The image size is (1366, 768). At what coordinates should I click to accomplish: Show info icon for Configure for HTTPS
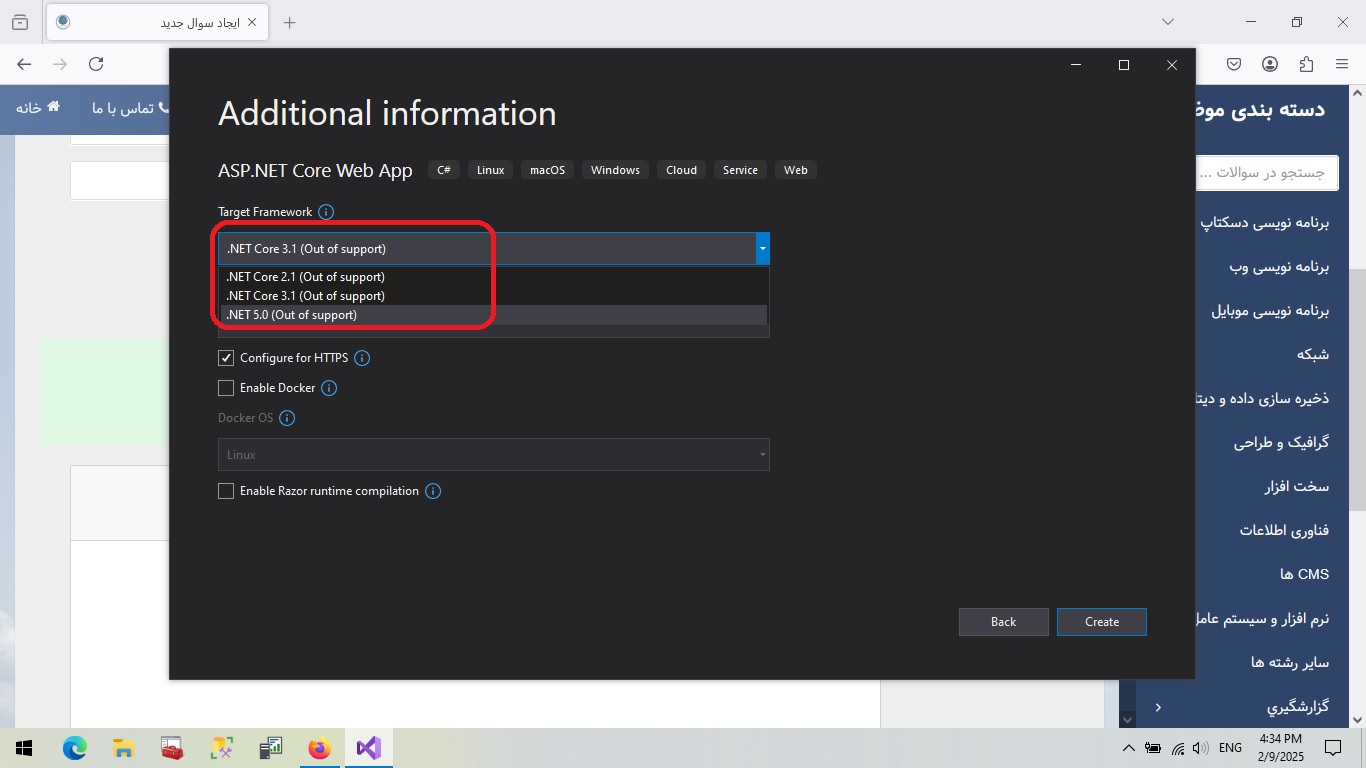[362, 358]
